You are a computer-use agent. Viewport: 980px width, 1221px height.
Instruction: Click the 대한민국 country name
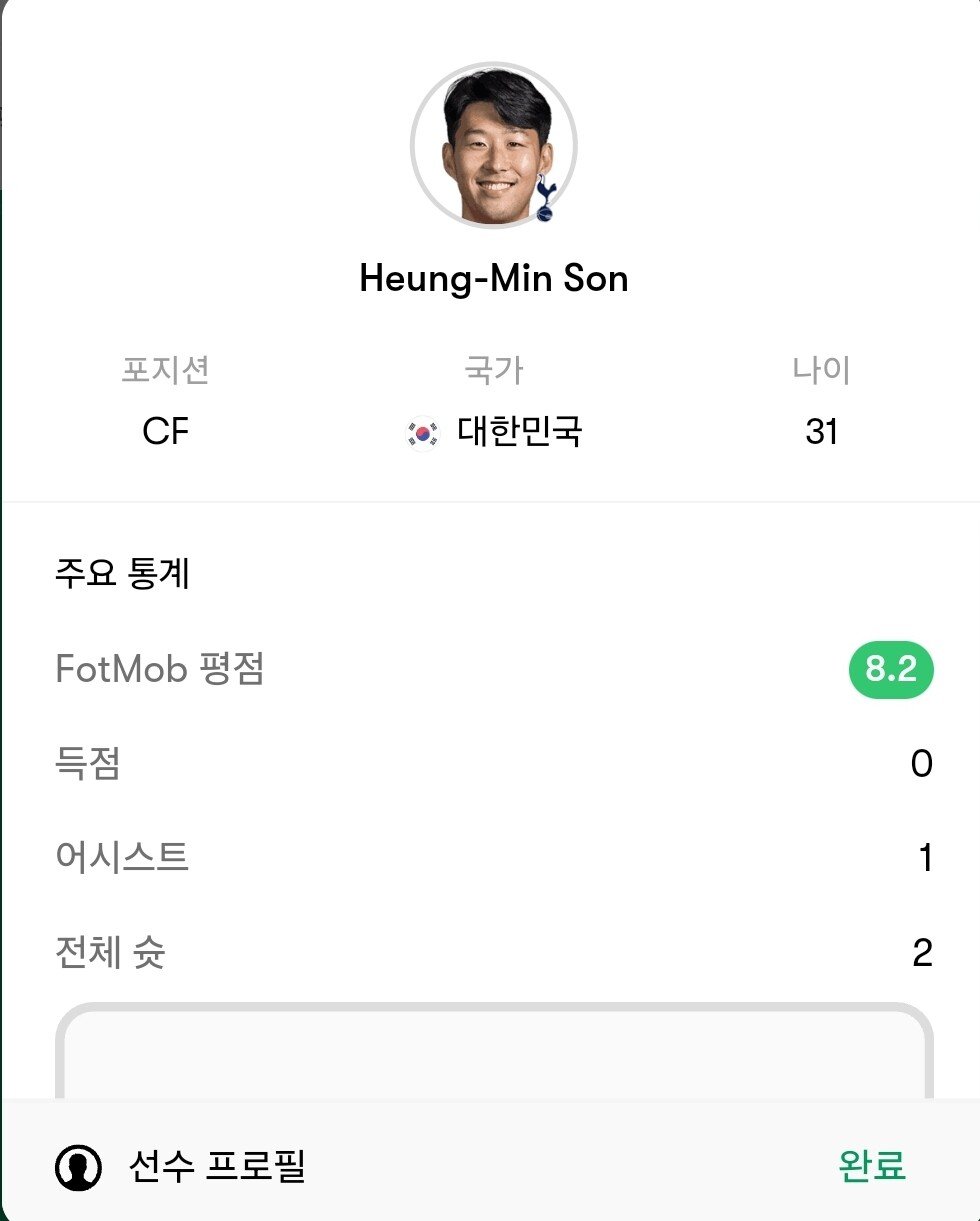pos(520,432)
